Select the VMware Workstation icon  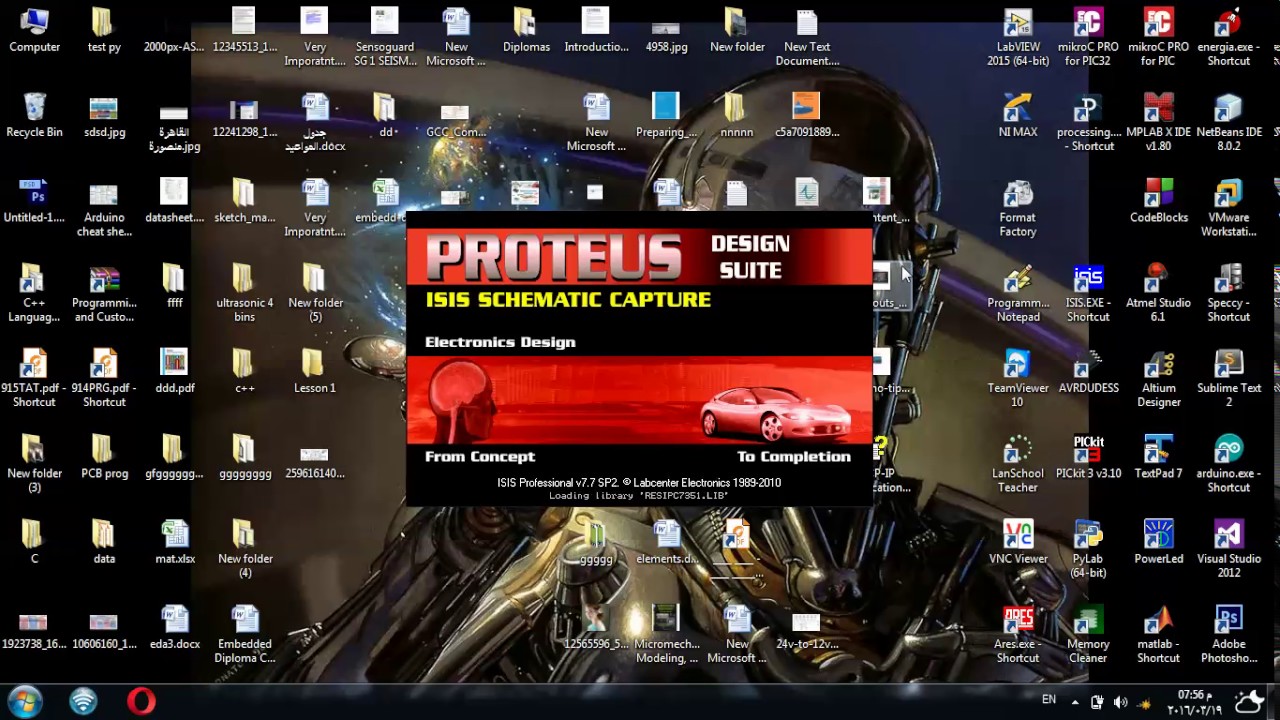1229,208
